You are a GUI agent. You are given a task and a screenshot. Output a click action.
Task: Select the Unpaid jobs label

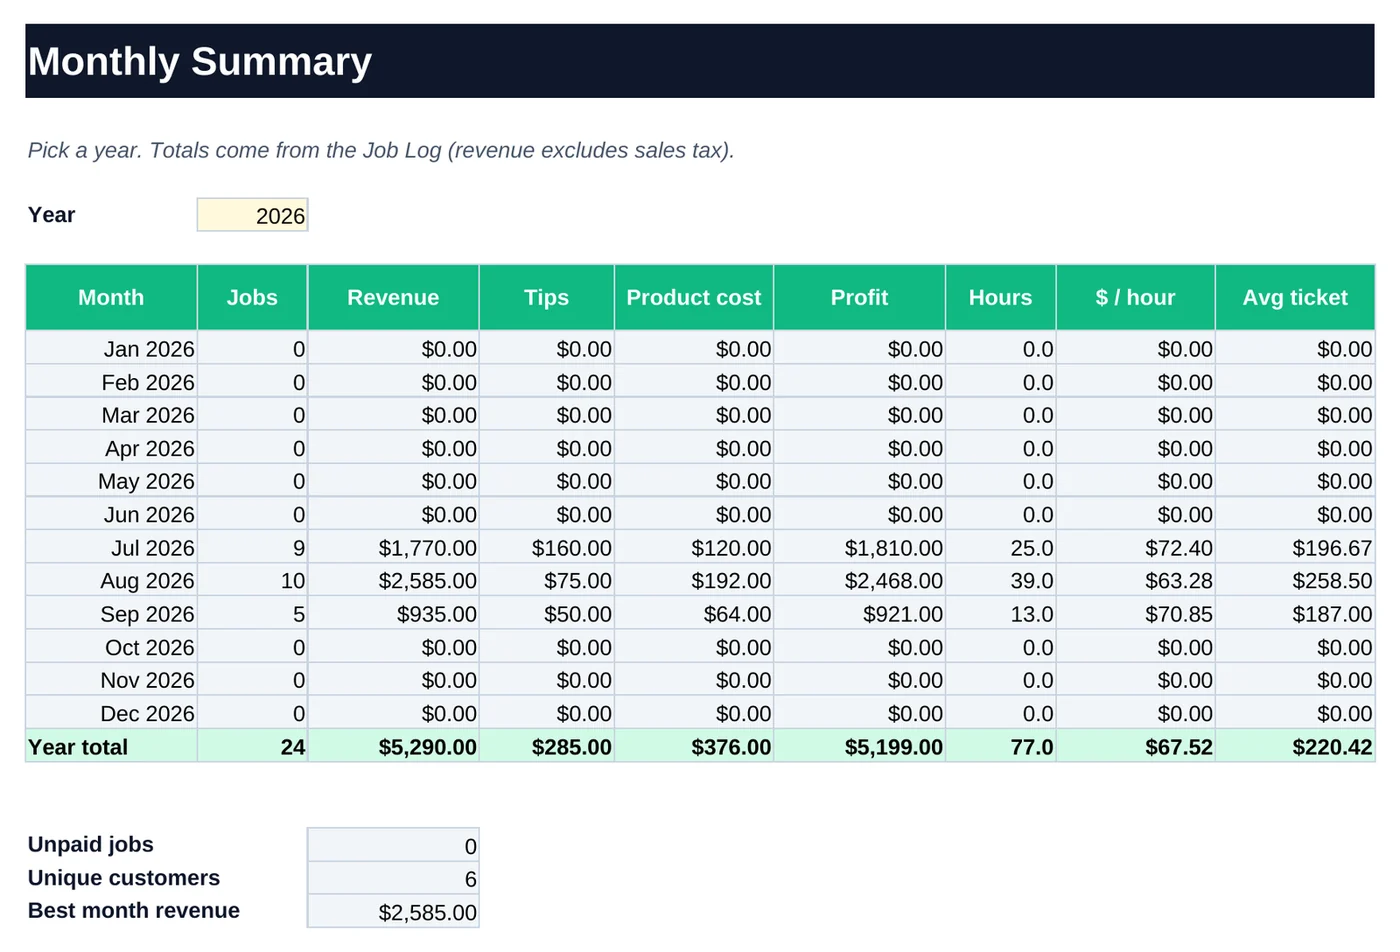pos(91,844)
